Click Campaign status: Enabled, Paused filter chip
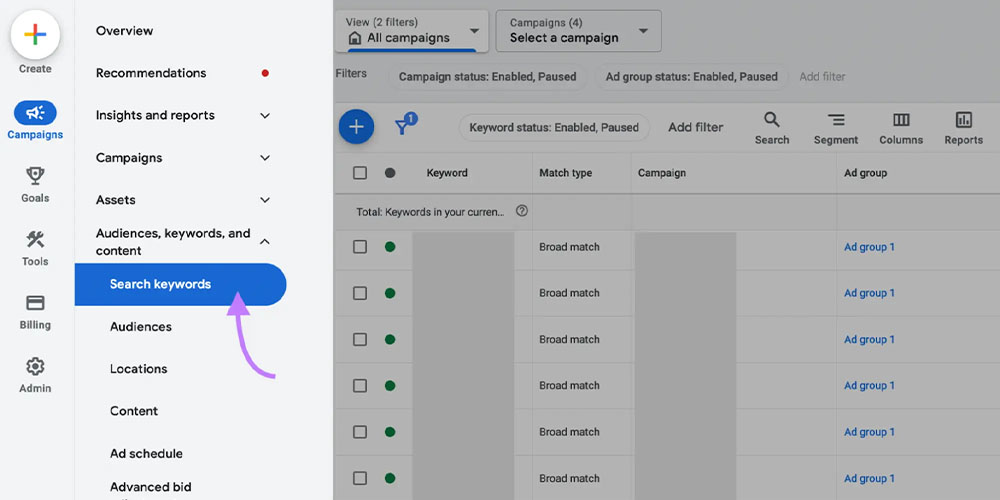1000x500 pixels. tap(488, 77)
